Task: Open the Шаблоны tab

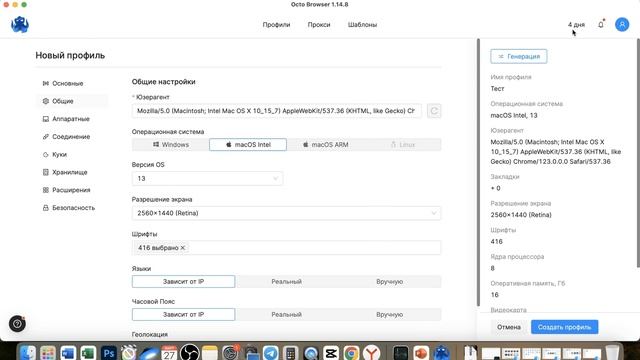Action: coord(362,24)
